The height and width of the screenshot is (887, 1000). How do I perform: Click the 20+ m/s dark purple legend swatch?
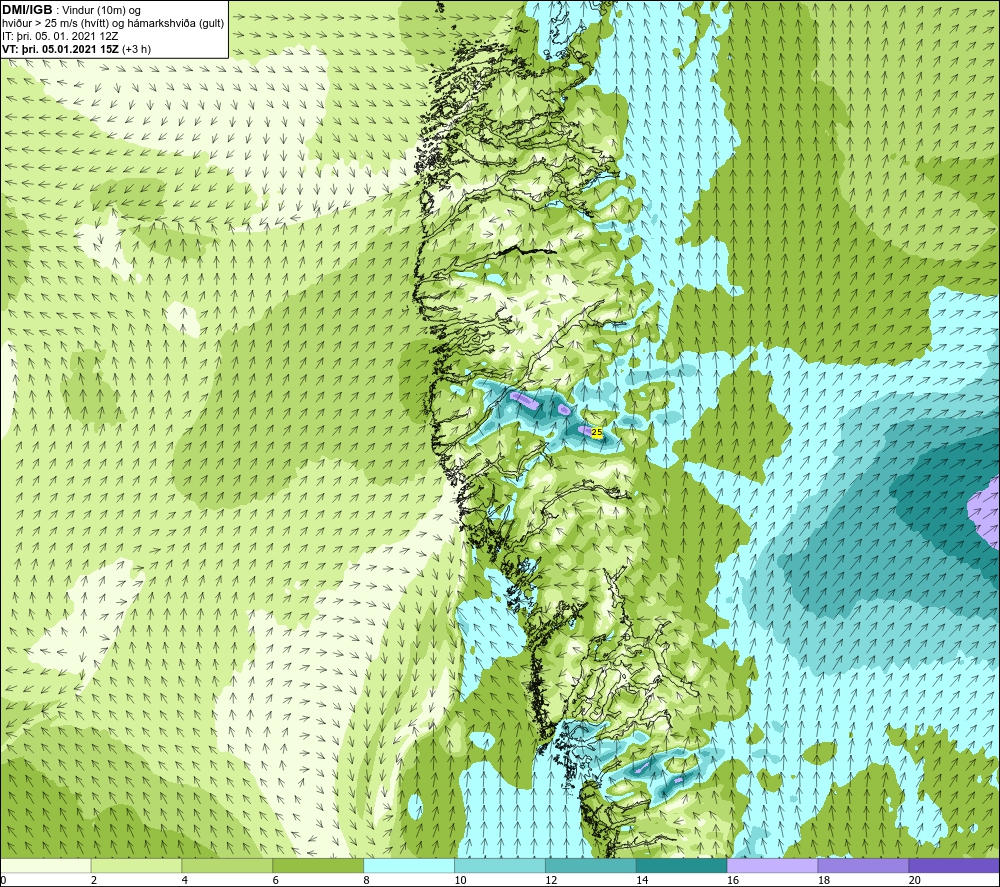[954, 865]
